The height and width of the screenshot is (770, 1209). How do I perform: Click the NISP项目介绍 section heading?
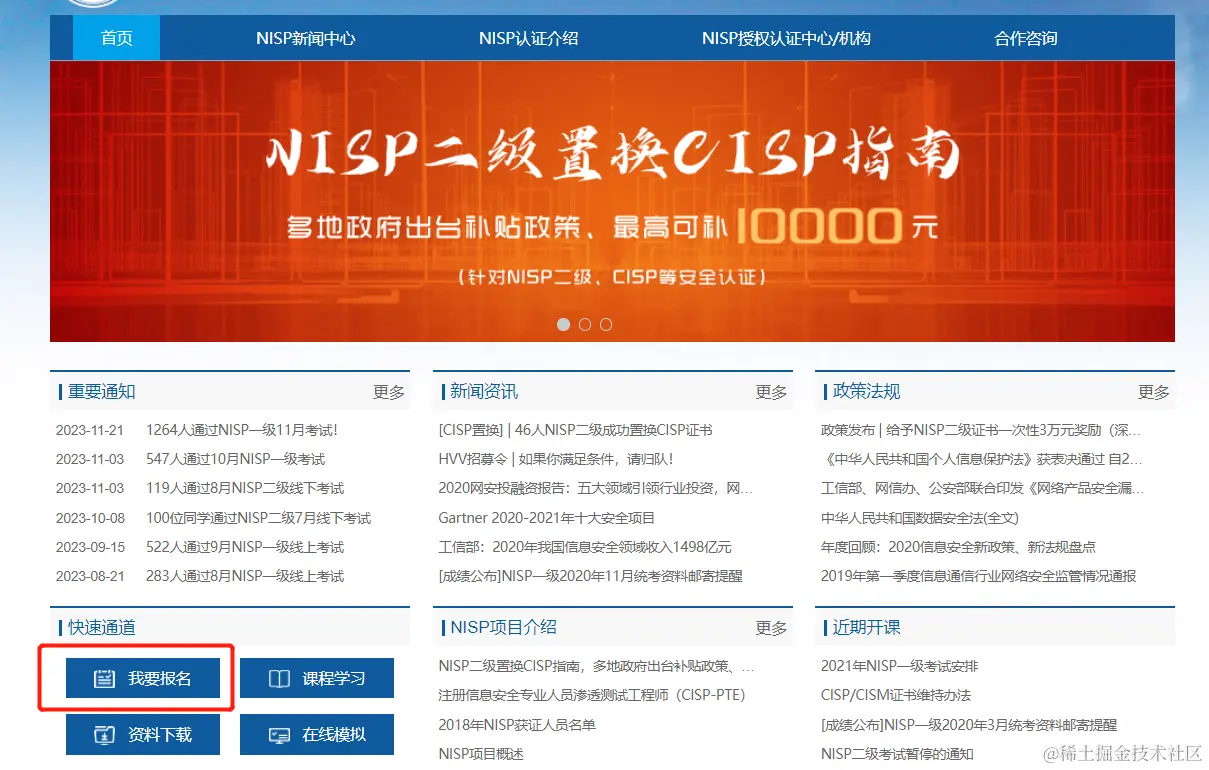click(503, 627)
